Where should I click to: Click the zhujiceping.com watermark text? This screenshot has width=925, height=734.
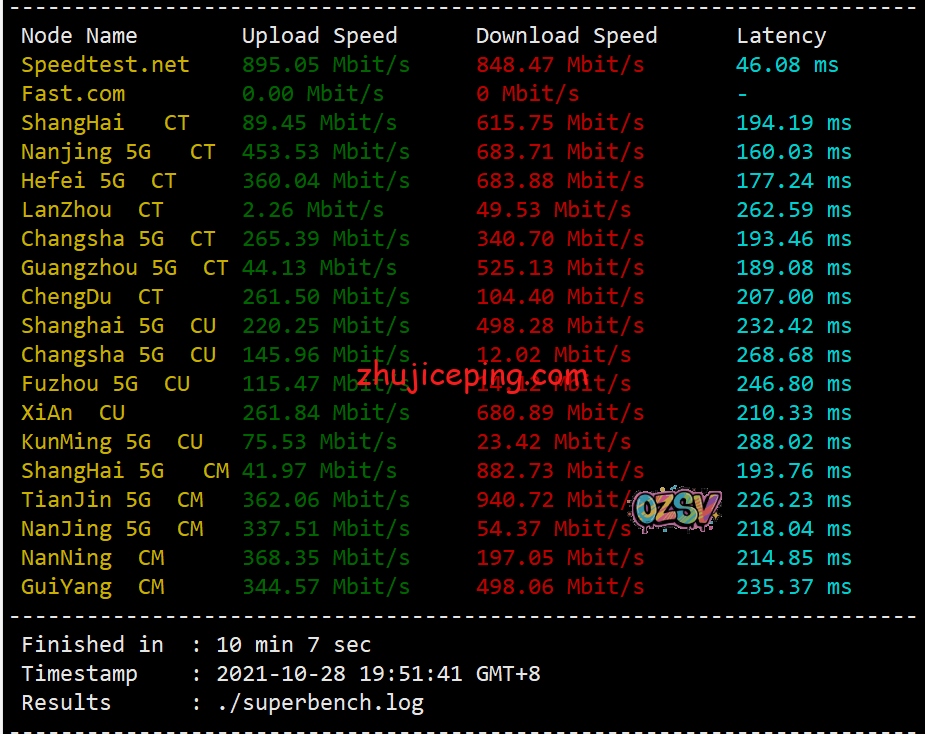pyautogui.click(x=472, y=375)
